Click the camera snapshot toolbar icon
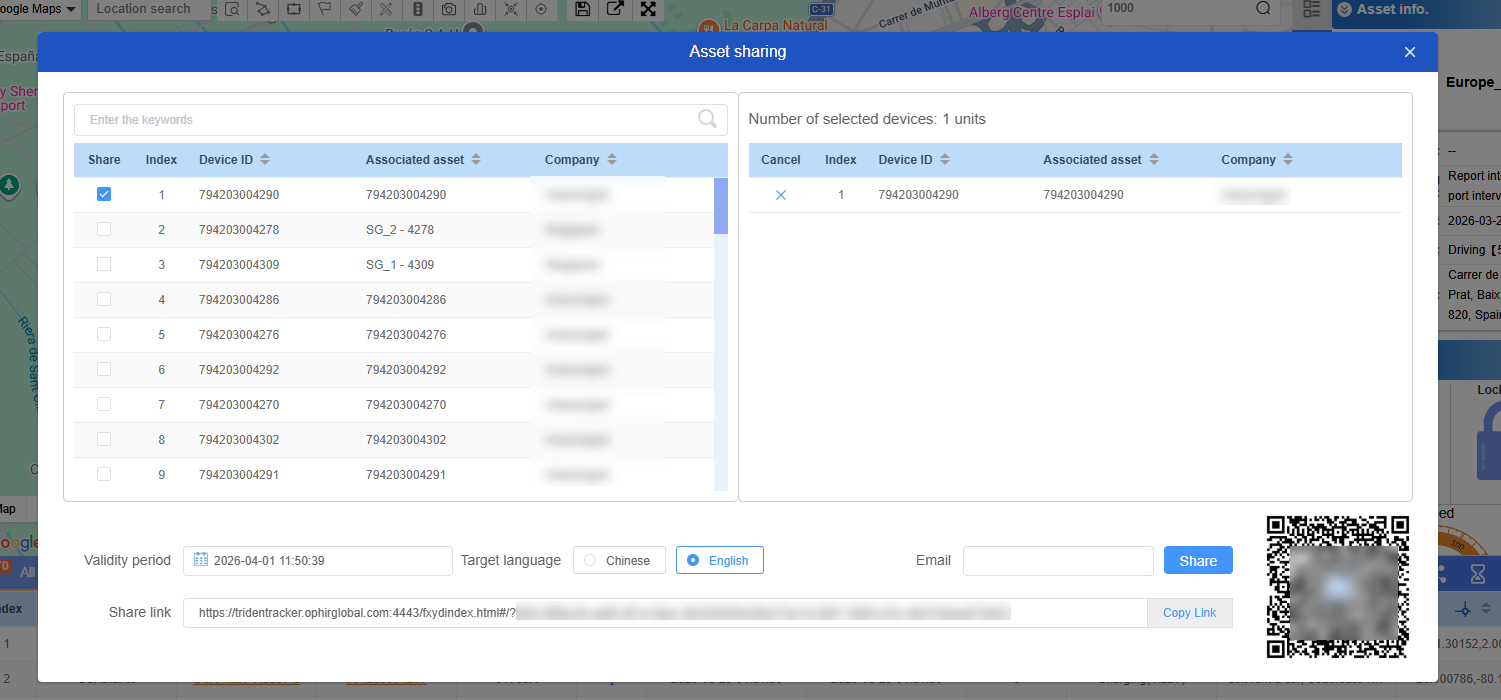Image resolution: width=1501 pixels, height=700 pixels. (450, 9)
